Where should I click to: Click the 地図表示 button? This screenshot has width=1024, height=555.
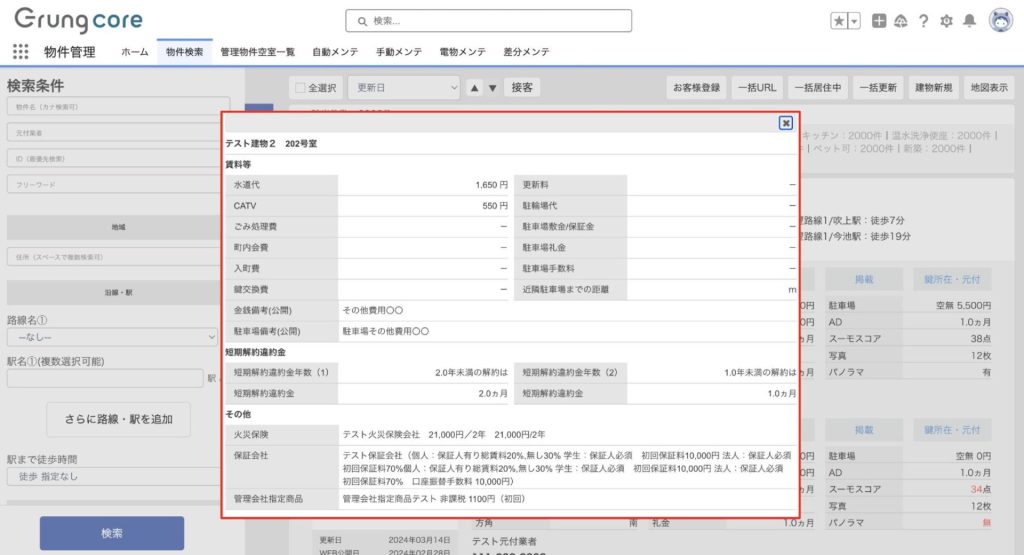click(989, 88)
